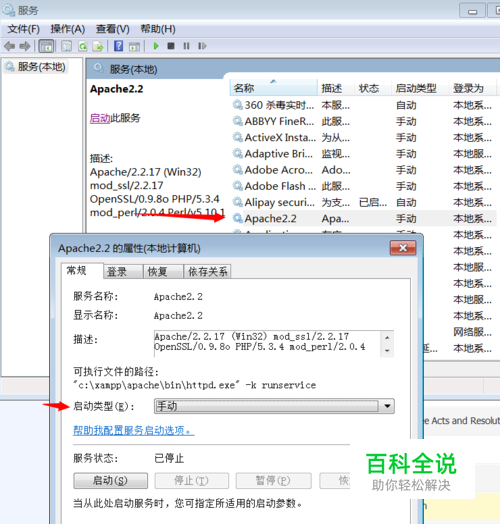Click the Back arrow toolbar icon
The width and height of the screenshot is (500, 524).
9,46
